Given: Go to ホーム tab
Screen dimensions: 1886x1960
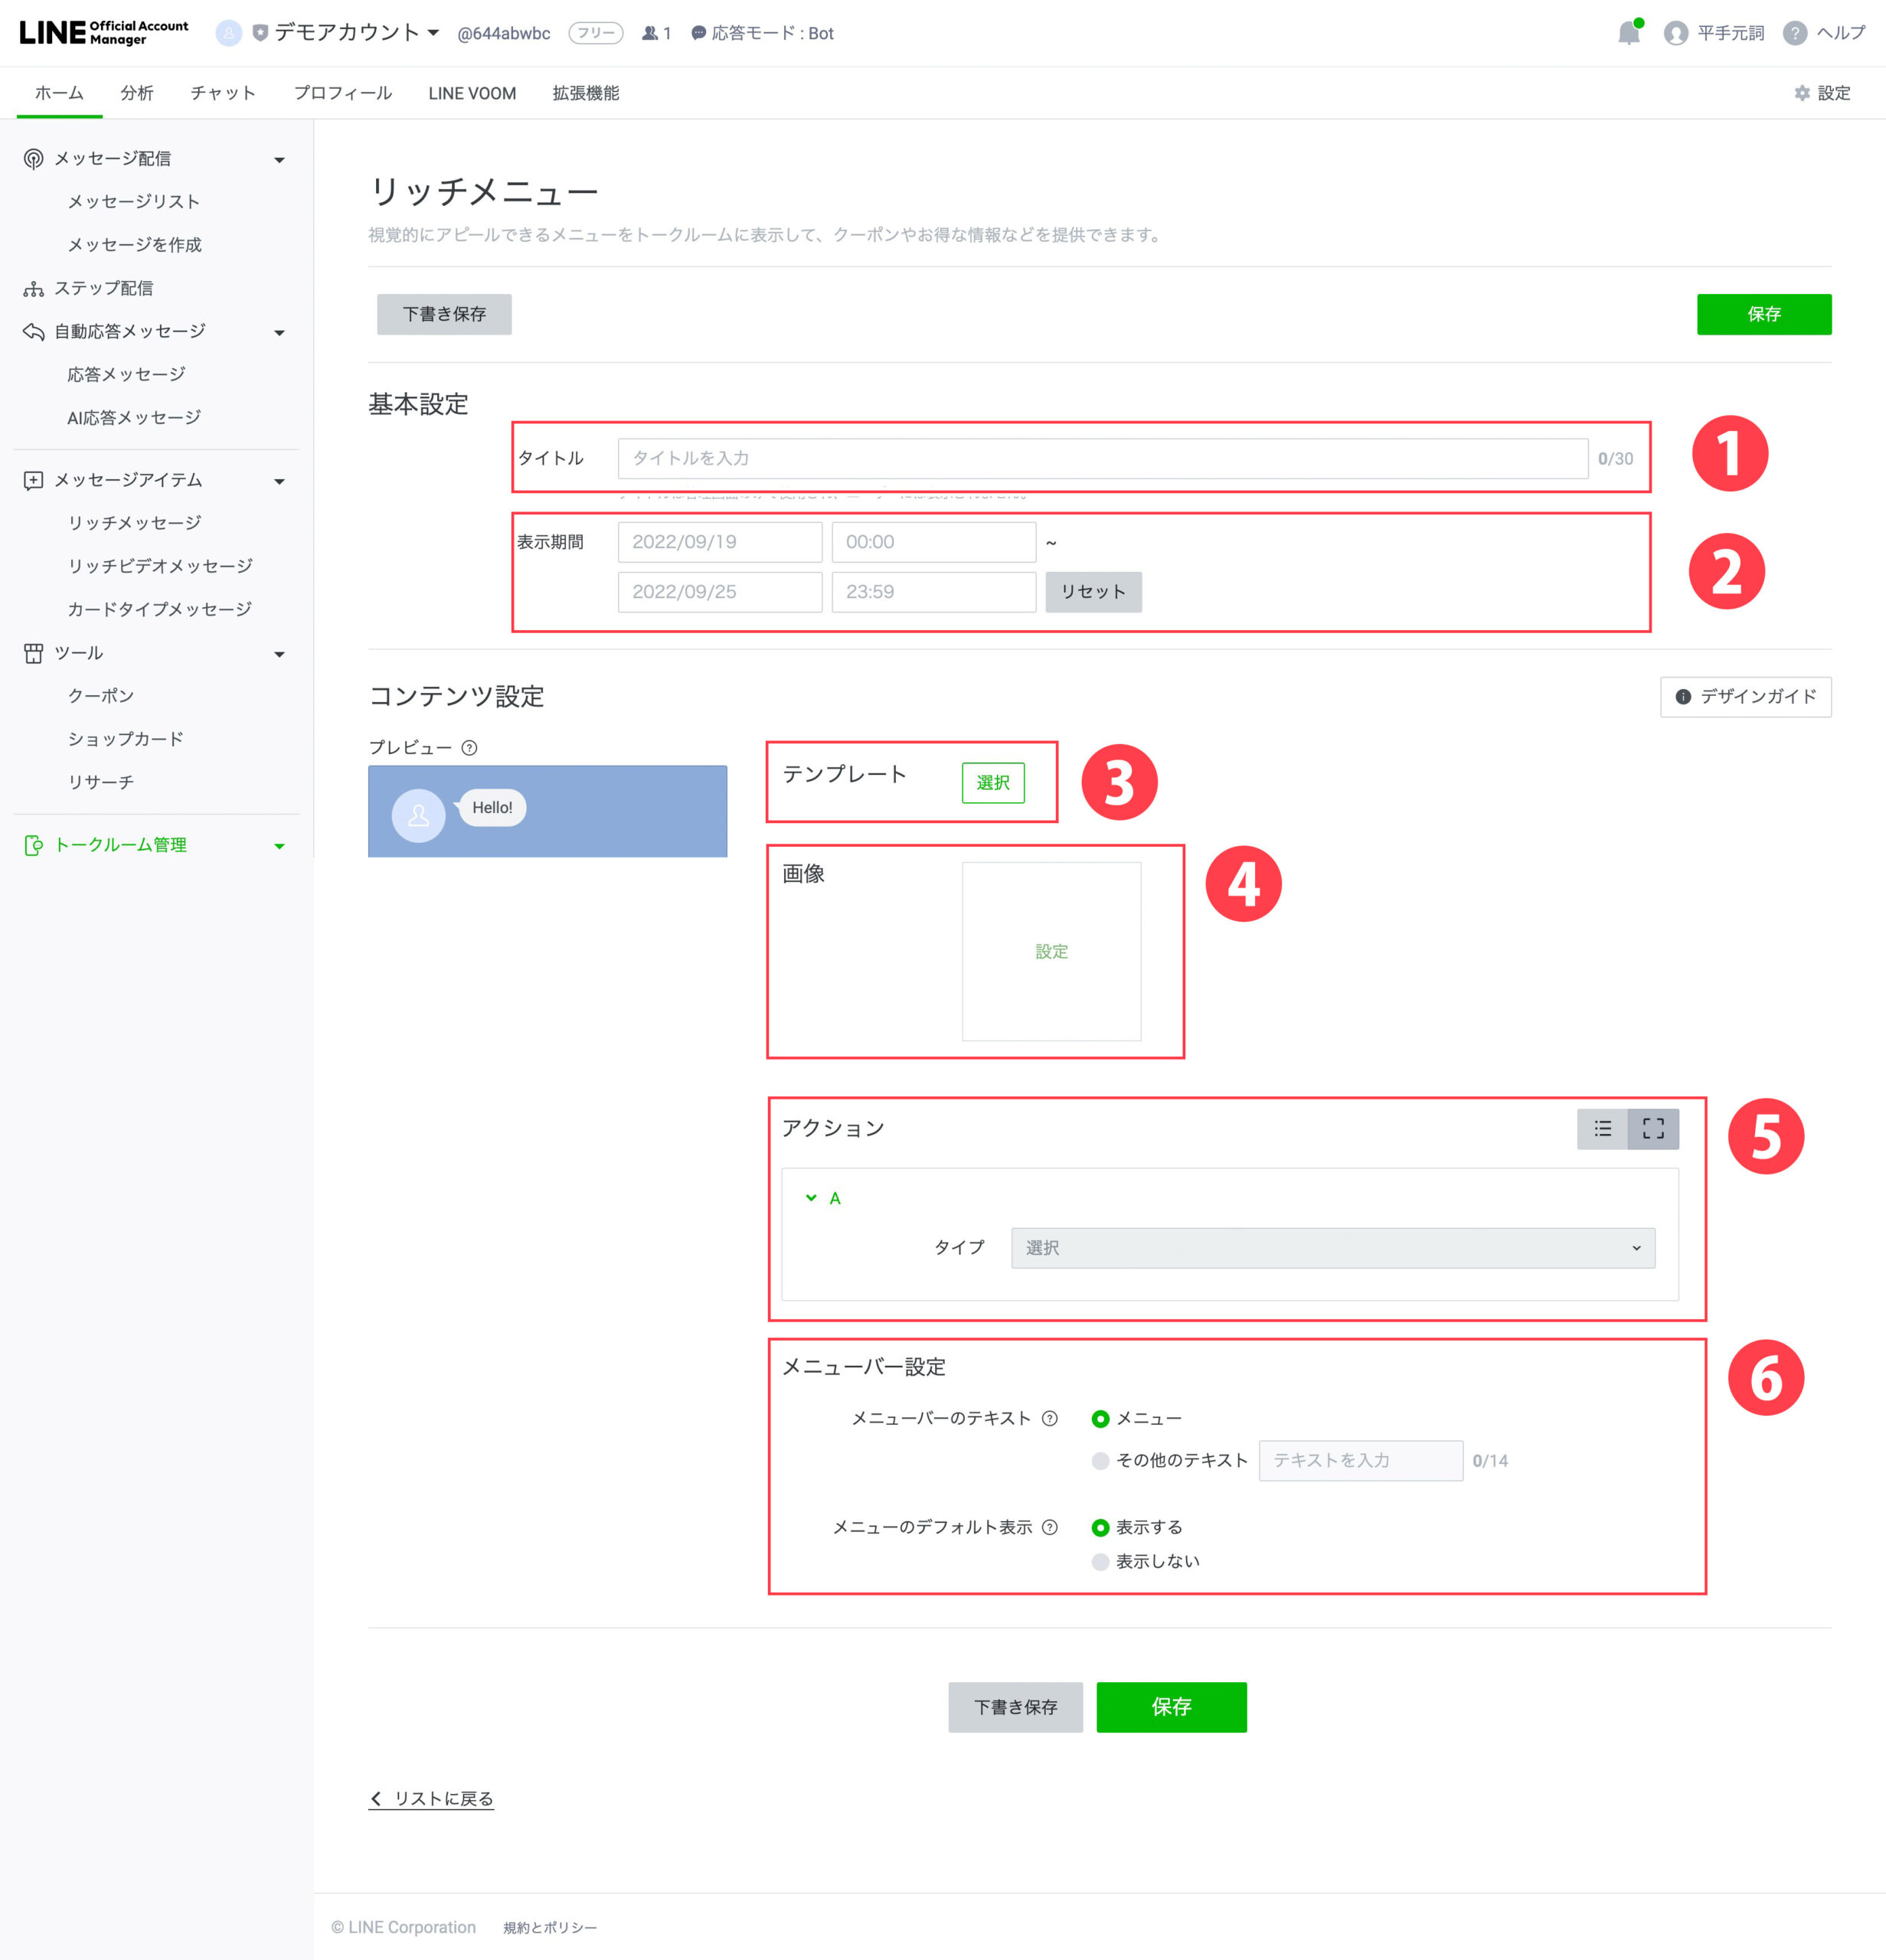Looking at the screenshot, I should (59, 93).
